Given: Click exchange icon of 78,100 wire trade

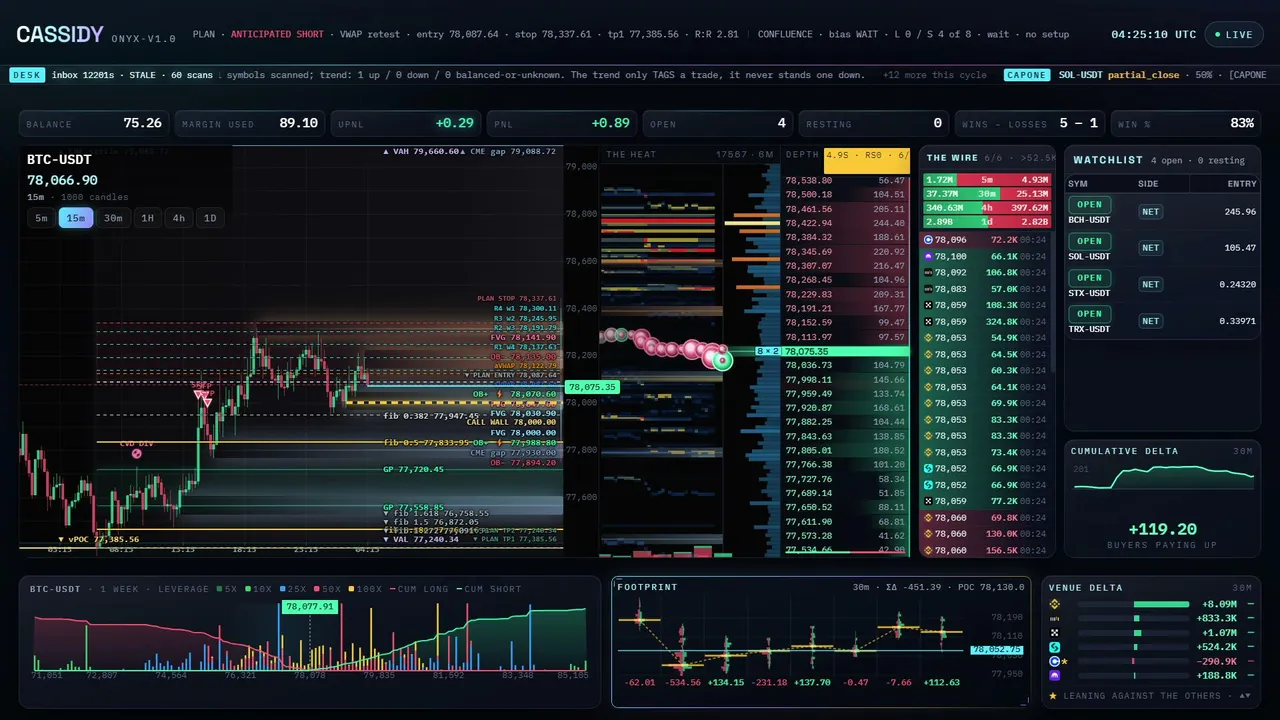Looking at the screenshot, I should click(928, 257).
